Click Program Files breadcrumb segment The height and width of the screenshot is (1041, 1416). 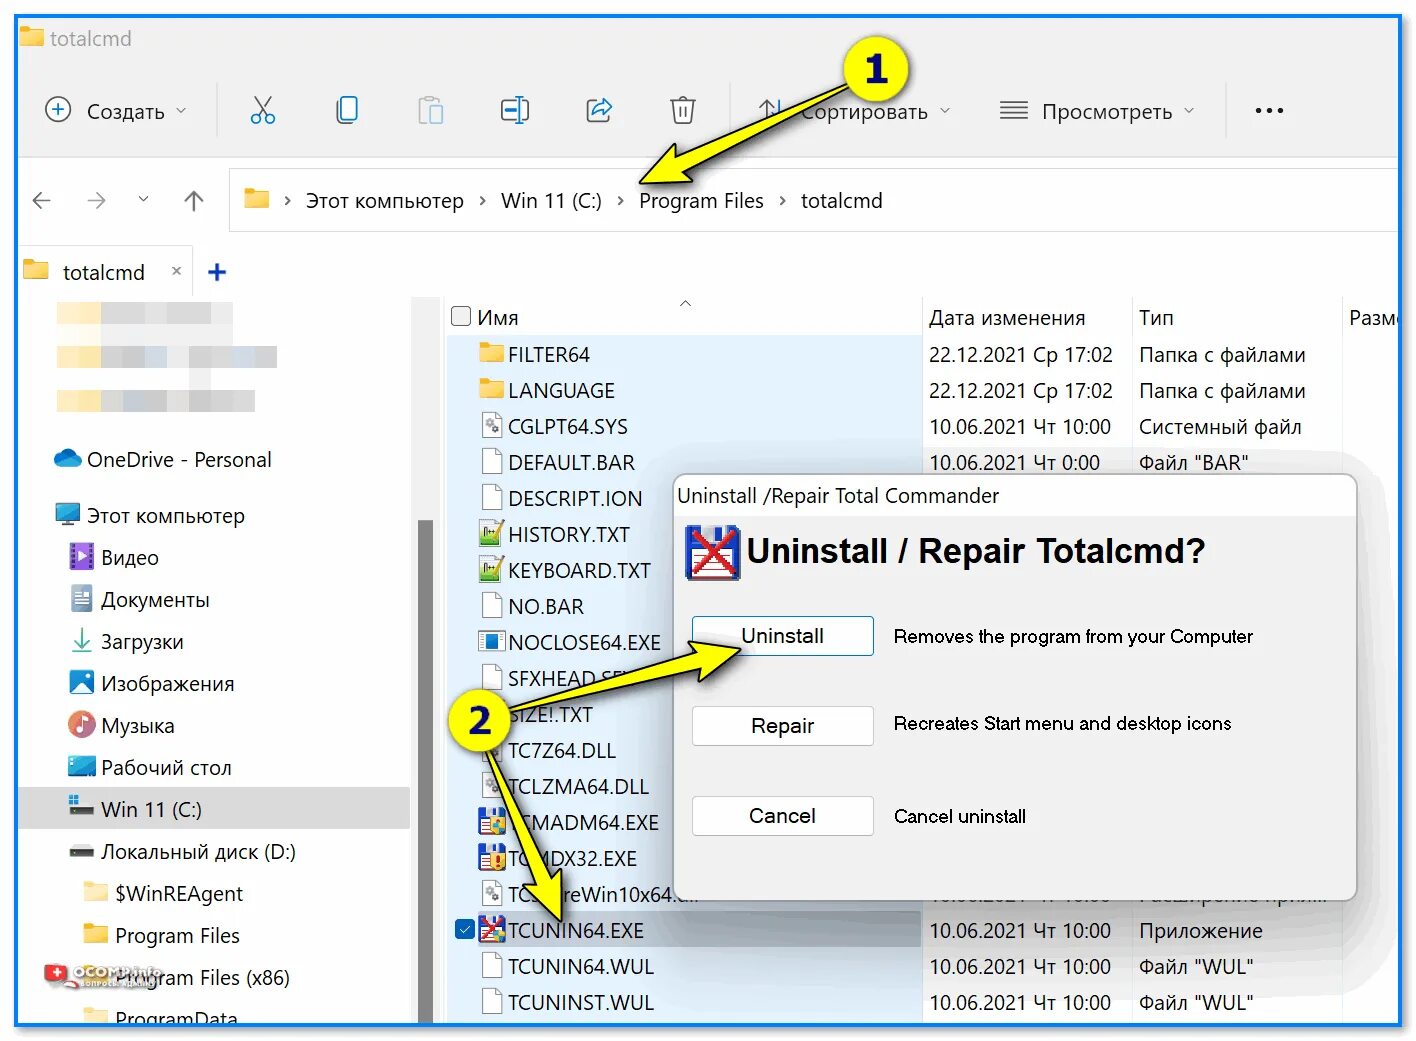coord(701,201)
